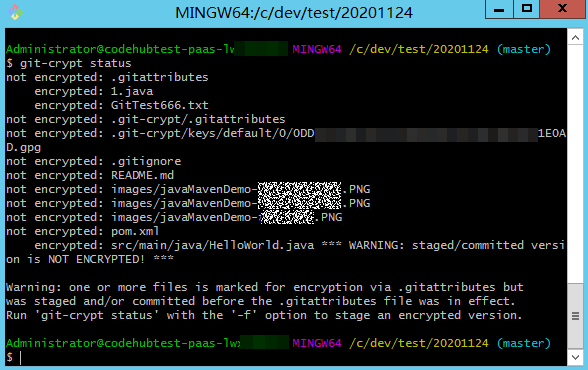Viewport: 588px width, 370px height.
Task: Click the empty scrollbar track above thumb
Action: pyautogui.click(x=575, y=164)
